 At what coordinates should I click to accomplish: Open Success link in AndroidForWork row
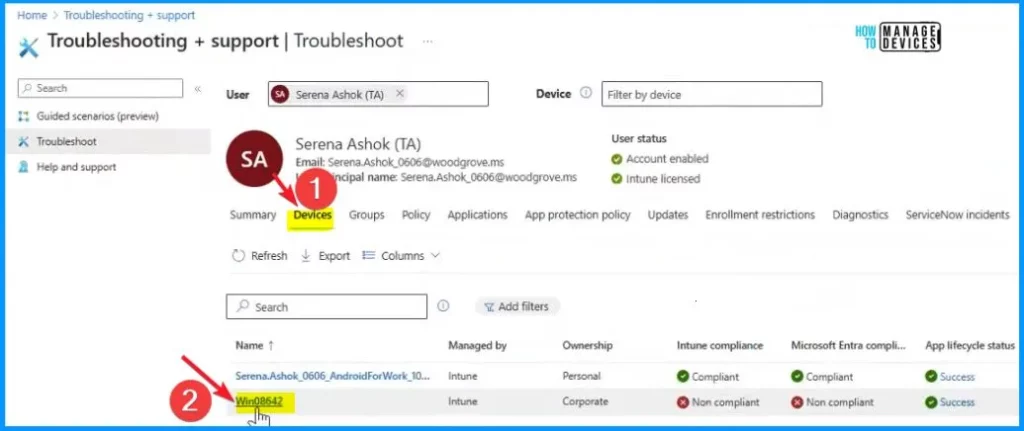pos(957,377)
